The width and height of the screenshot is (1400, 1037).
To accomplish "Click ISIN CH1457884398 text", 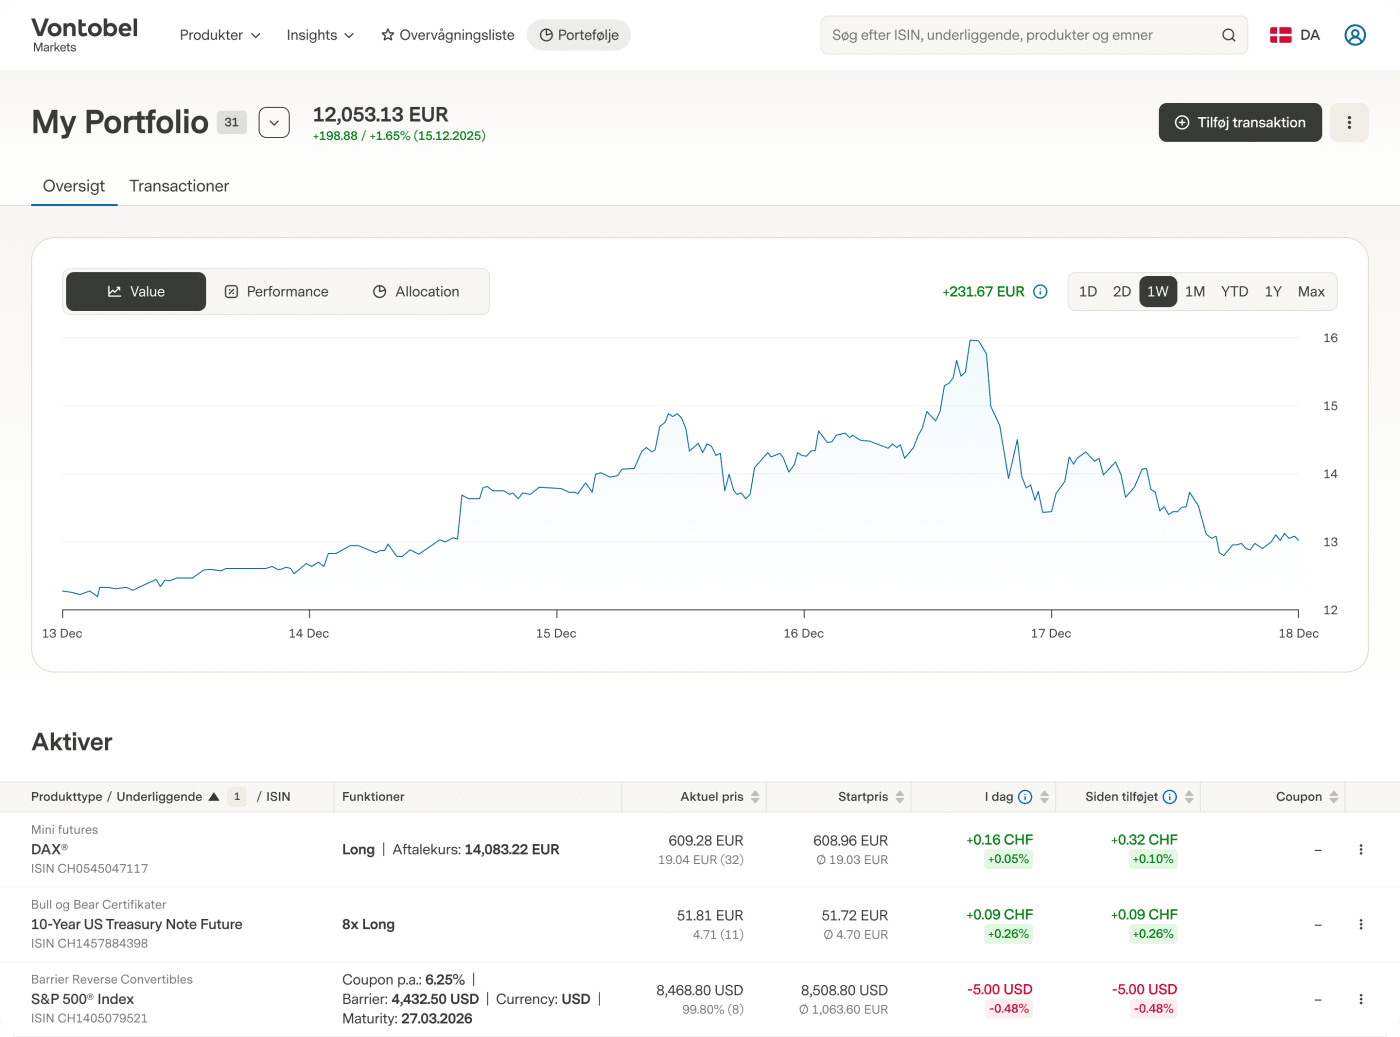I will tap(89, 944).
